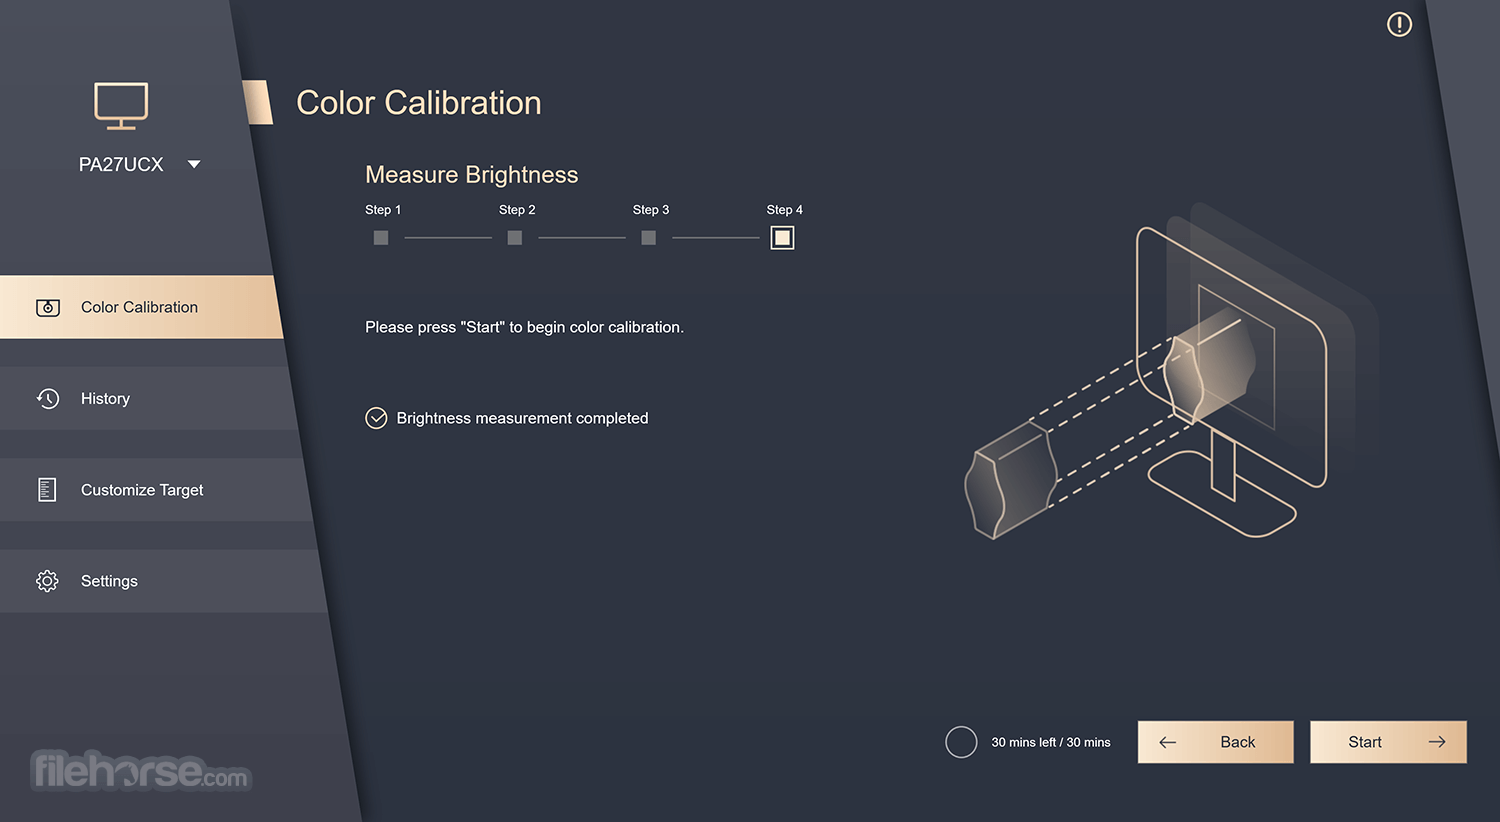
Task: Click the Start button to begin calibration
Action: tap(1388, 742)
